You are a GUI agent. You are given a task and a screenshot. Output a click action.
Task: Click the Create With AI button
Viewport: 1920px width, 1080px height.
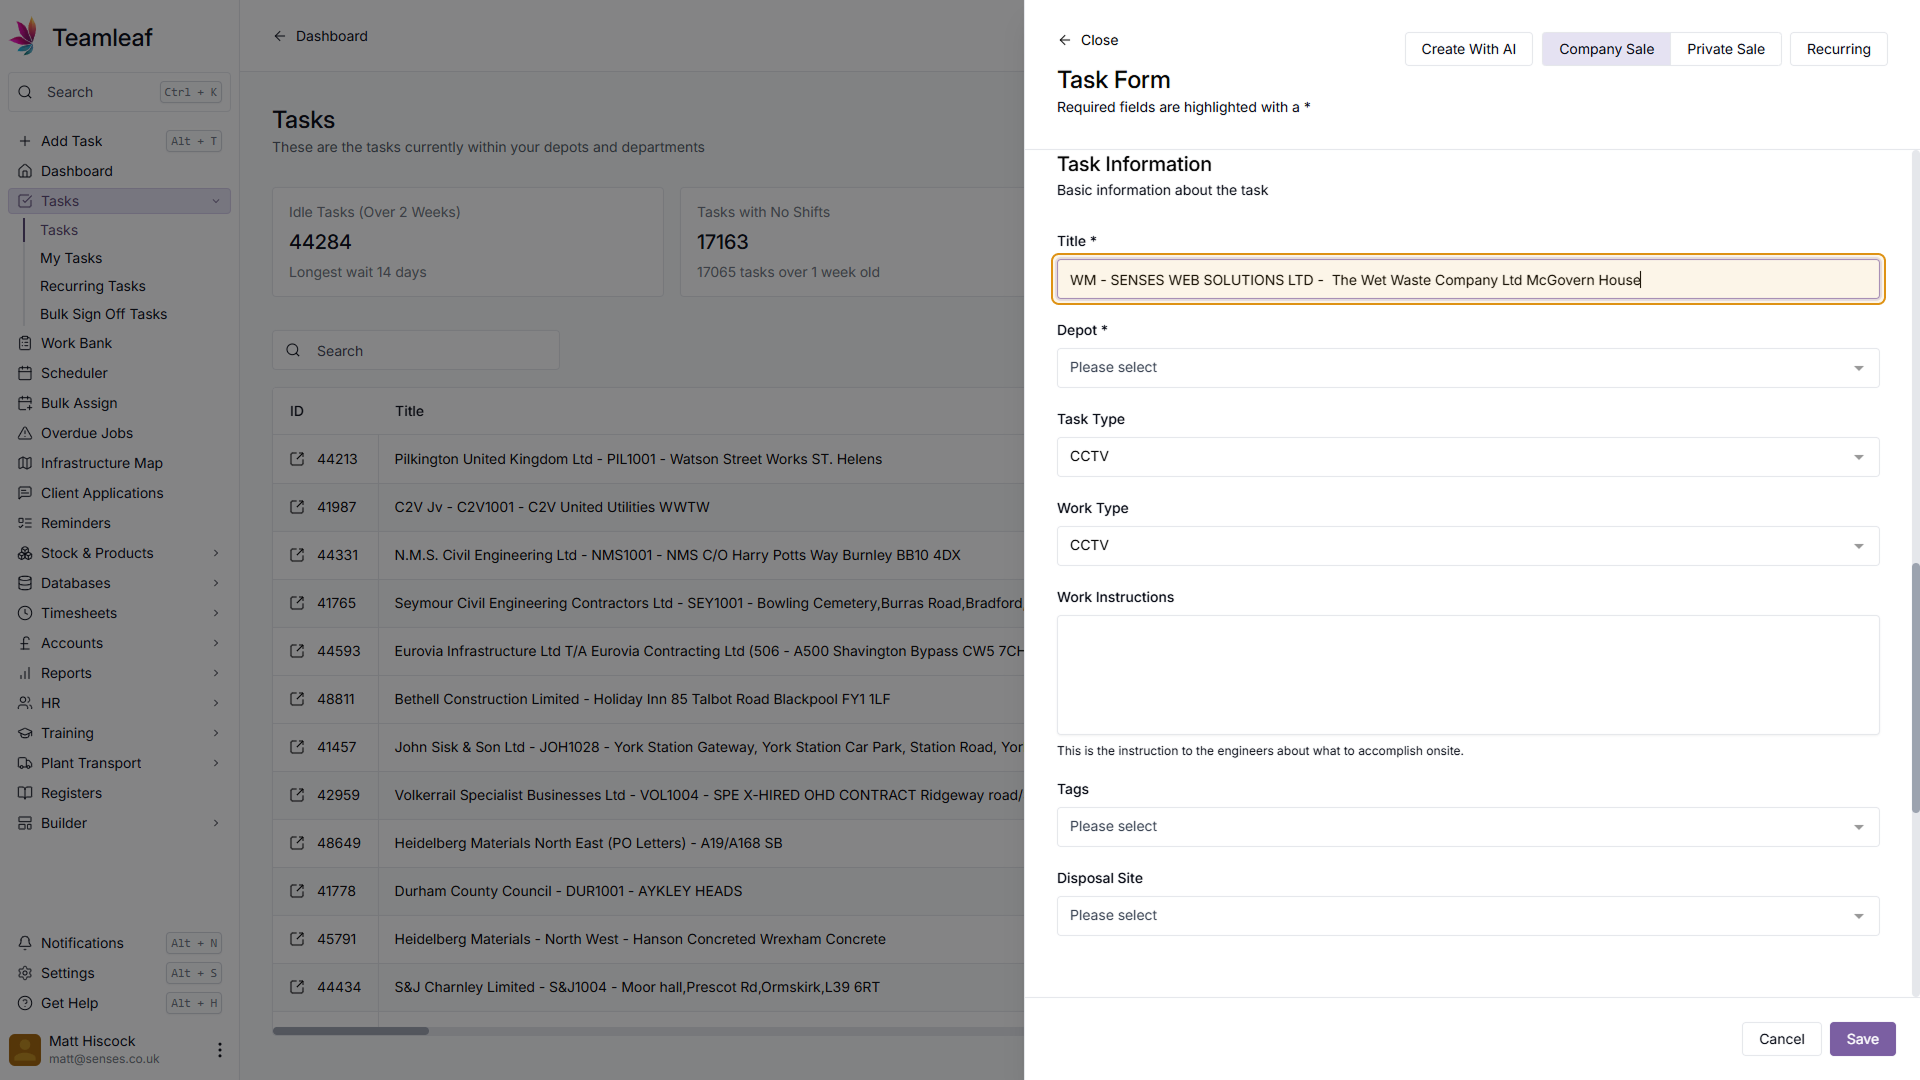[x=1468, y=49]
